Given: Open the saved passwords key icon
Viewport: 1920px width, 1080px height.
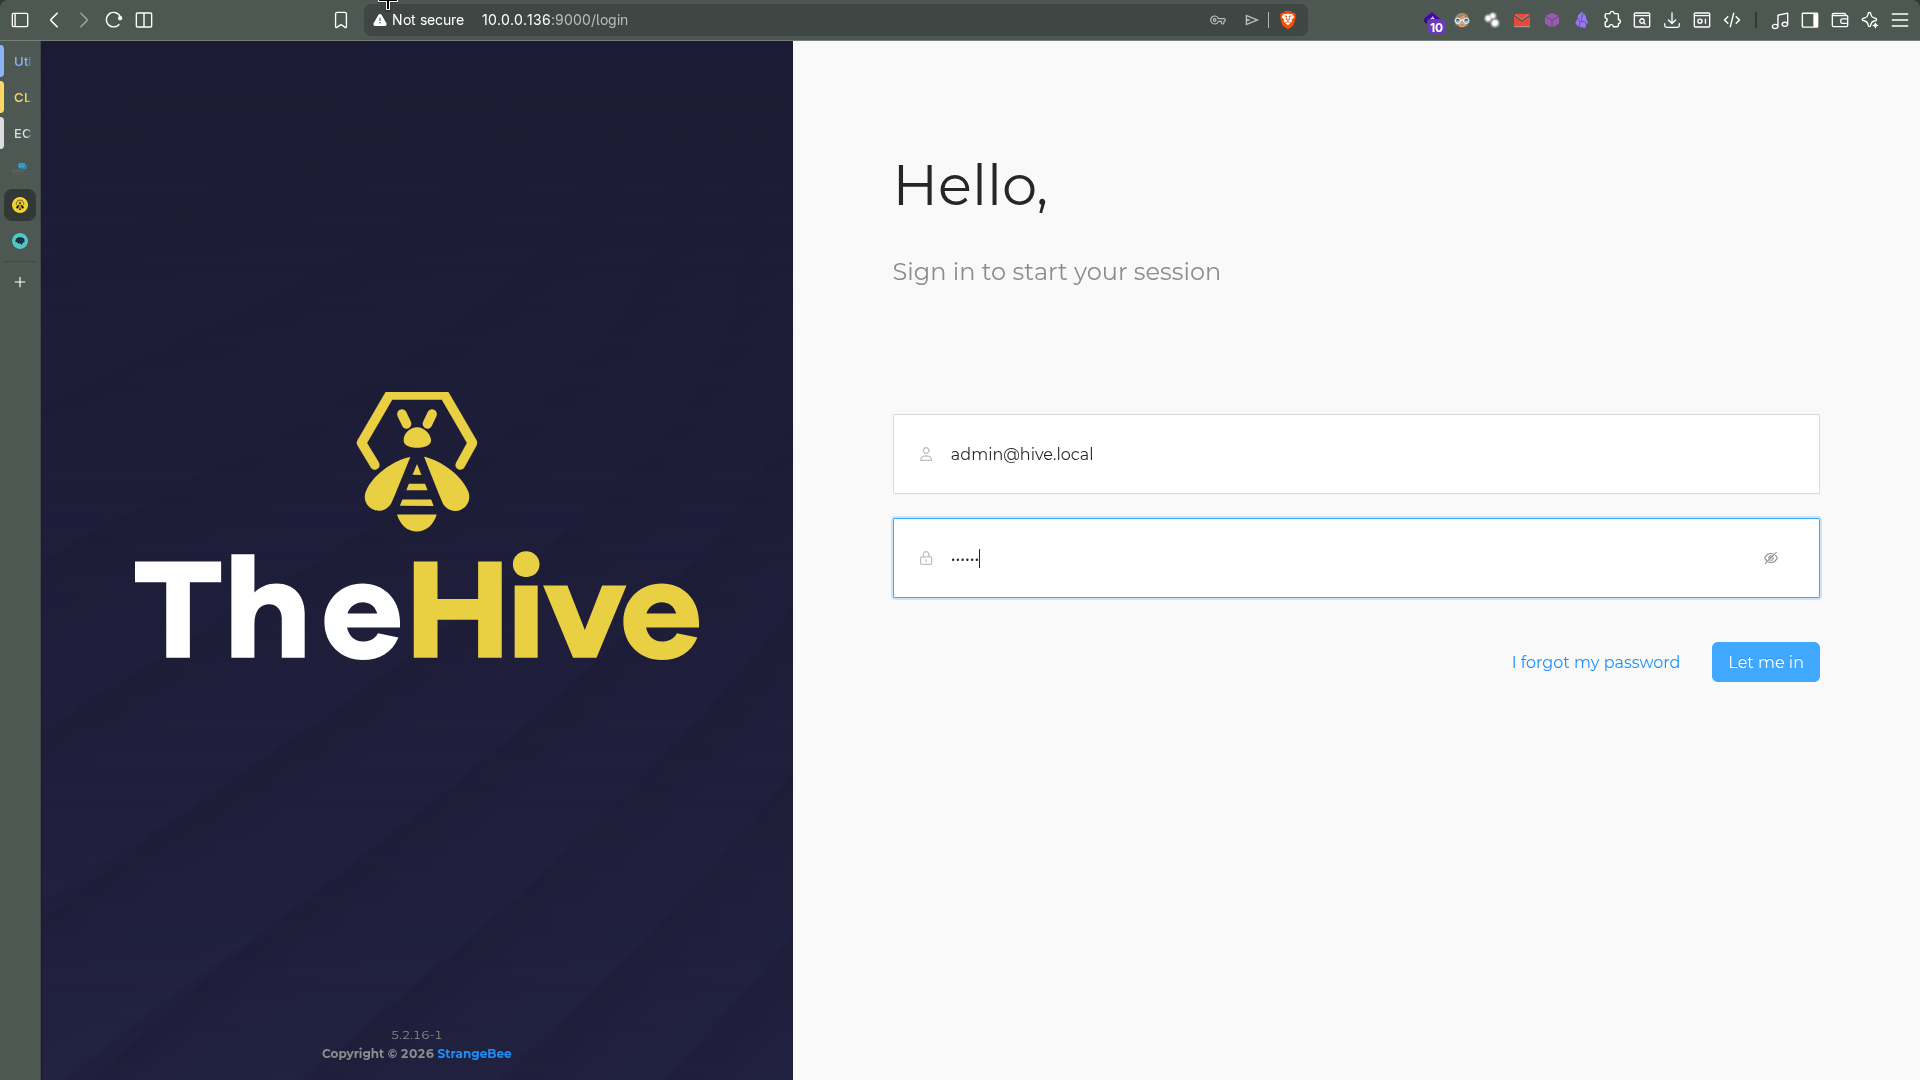Looking at the screenshot, I should pos(1218,20).
